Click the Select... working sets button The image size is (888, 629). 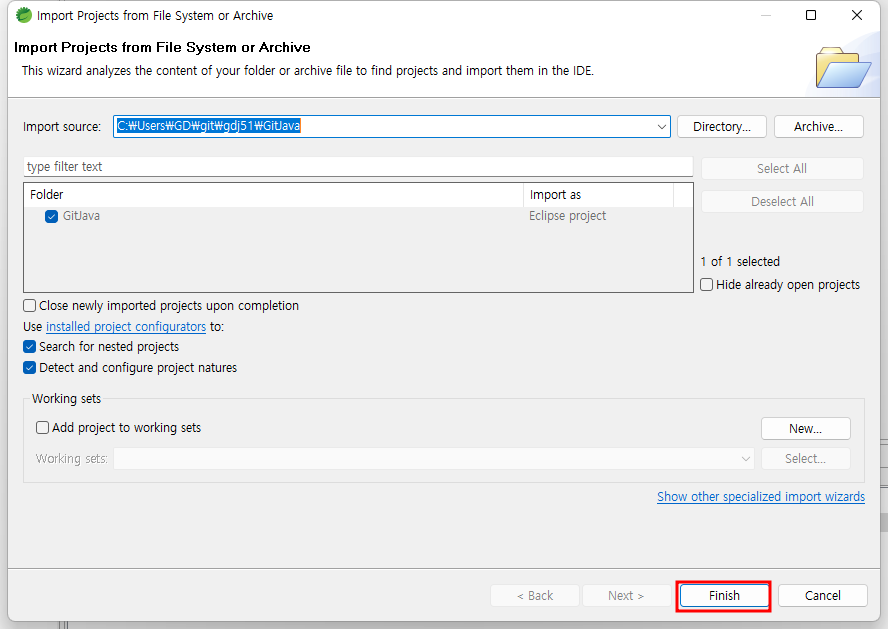[x=805, y=459]
